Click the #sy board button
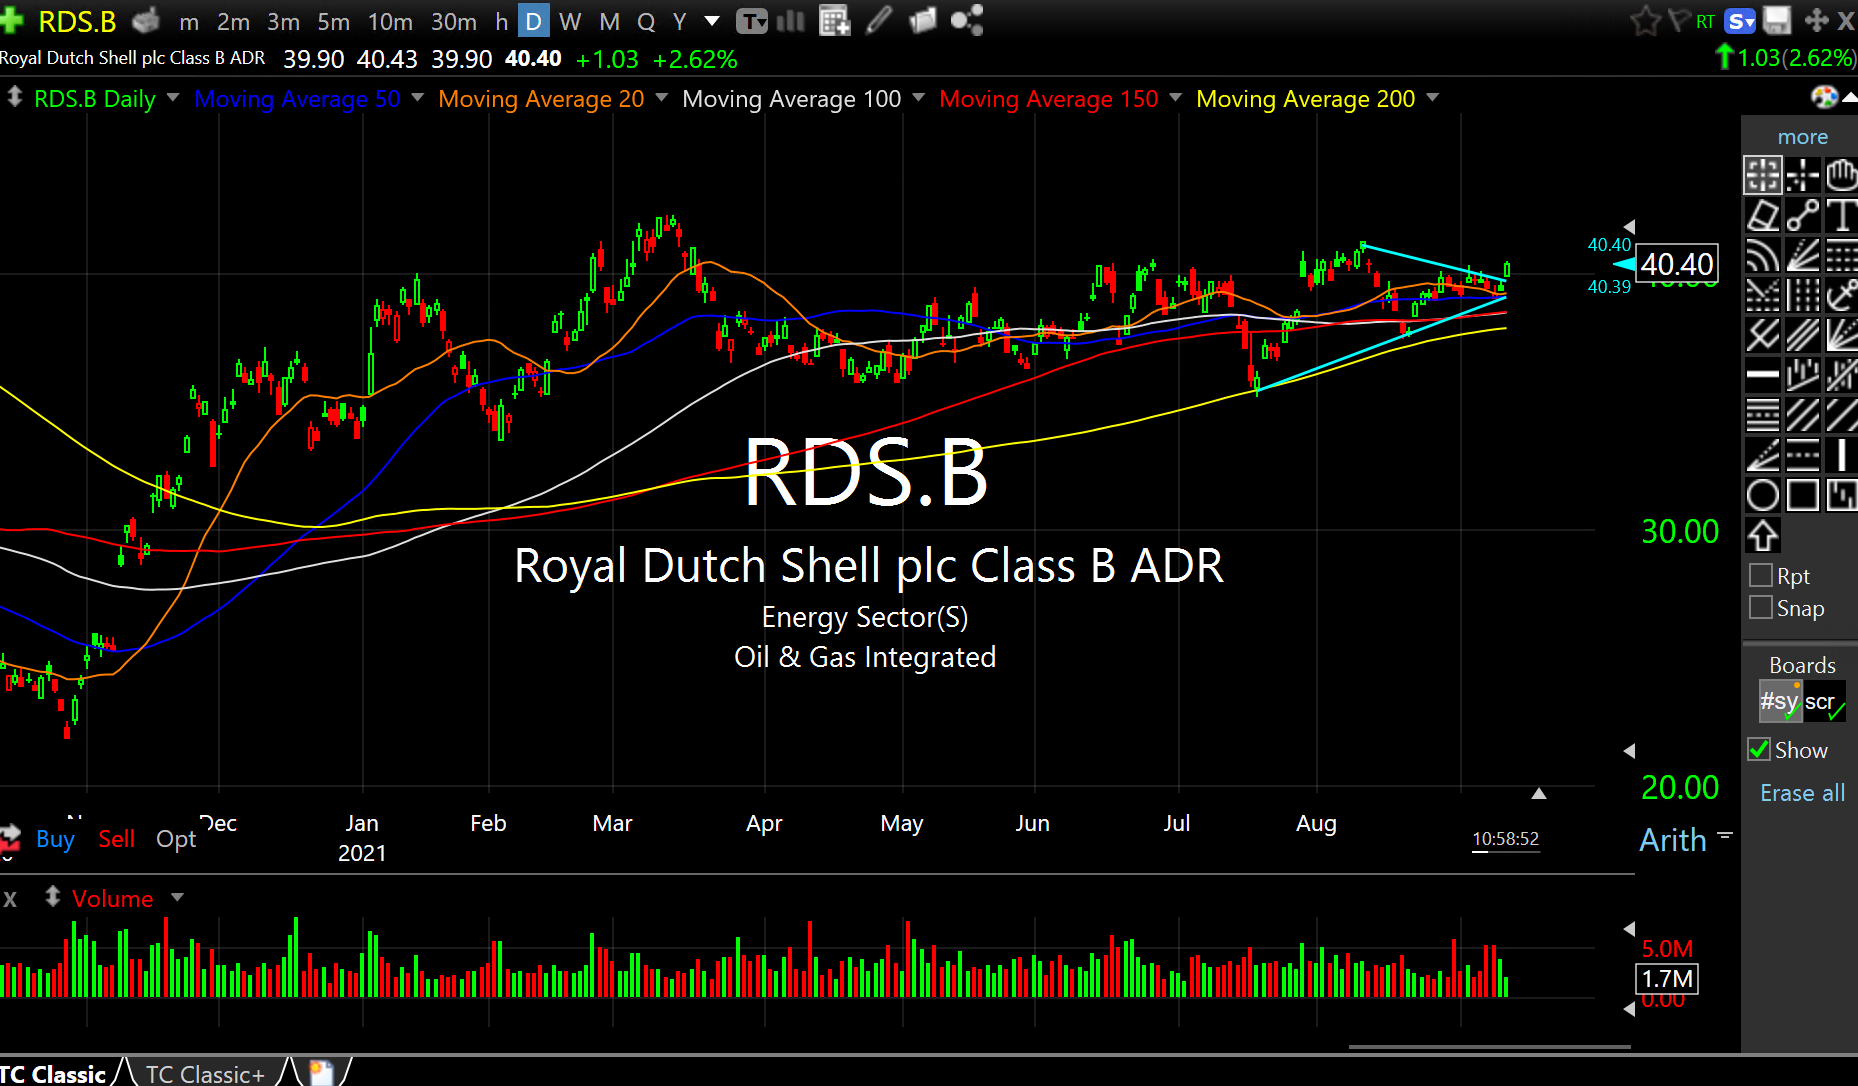This screenshot has height=1086, width=1858. (x=1780, y=701)
